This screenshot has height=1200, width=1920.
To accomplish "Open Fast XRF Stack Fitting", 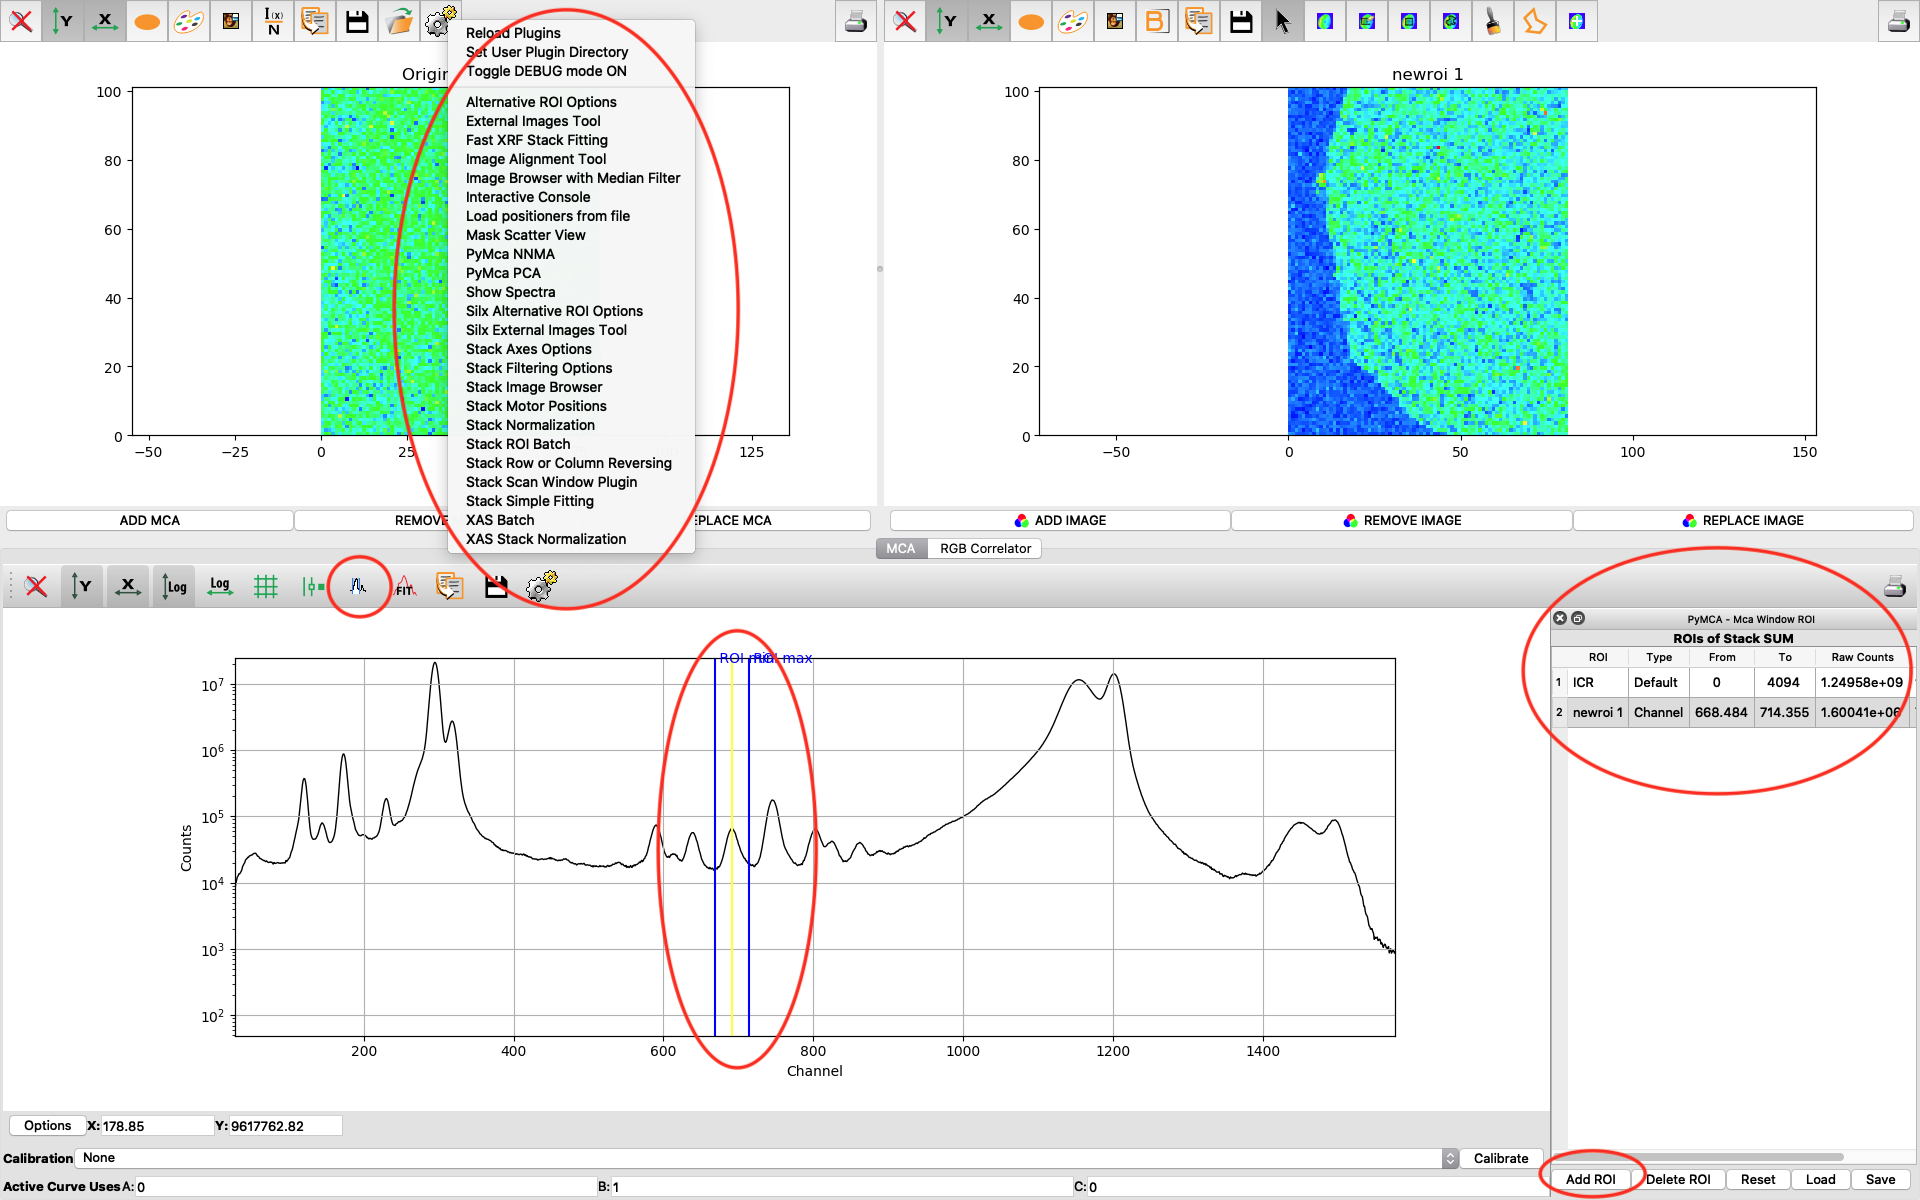I will [537, 140].
